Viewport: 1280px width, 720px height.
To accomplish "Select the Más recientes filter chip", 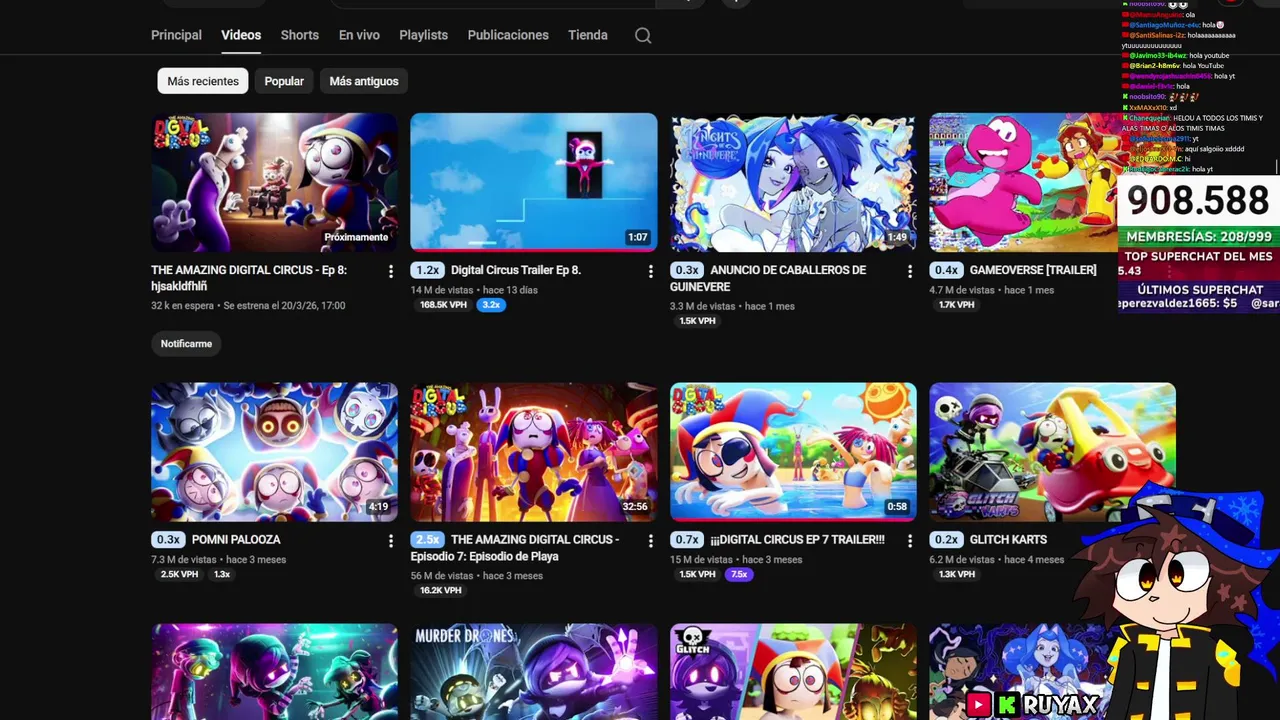I will [x=203, y=81].
